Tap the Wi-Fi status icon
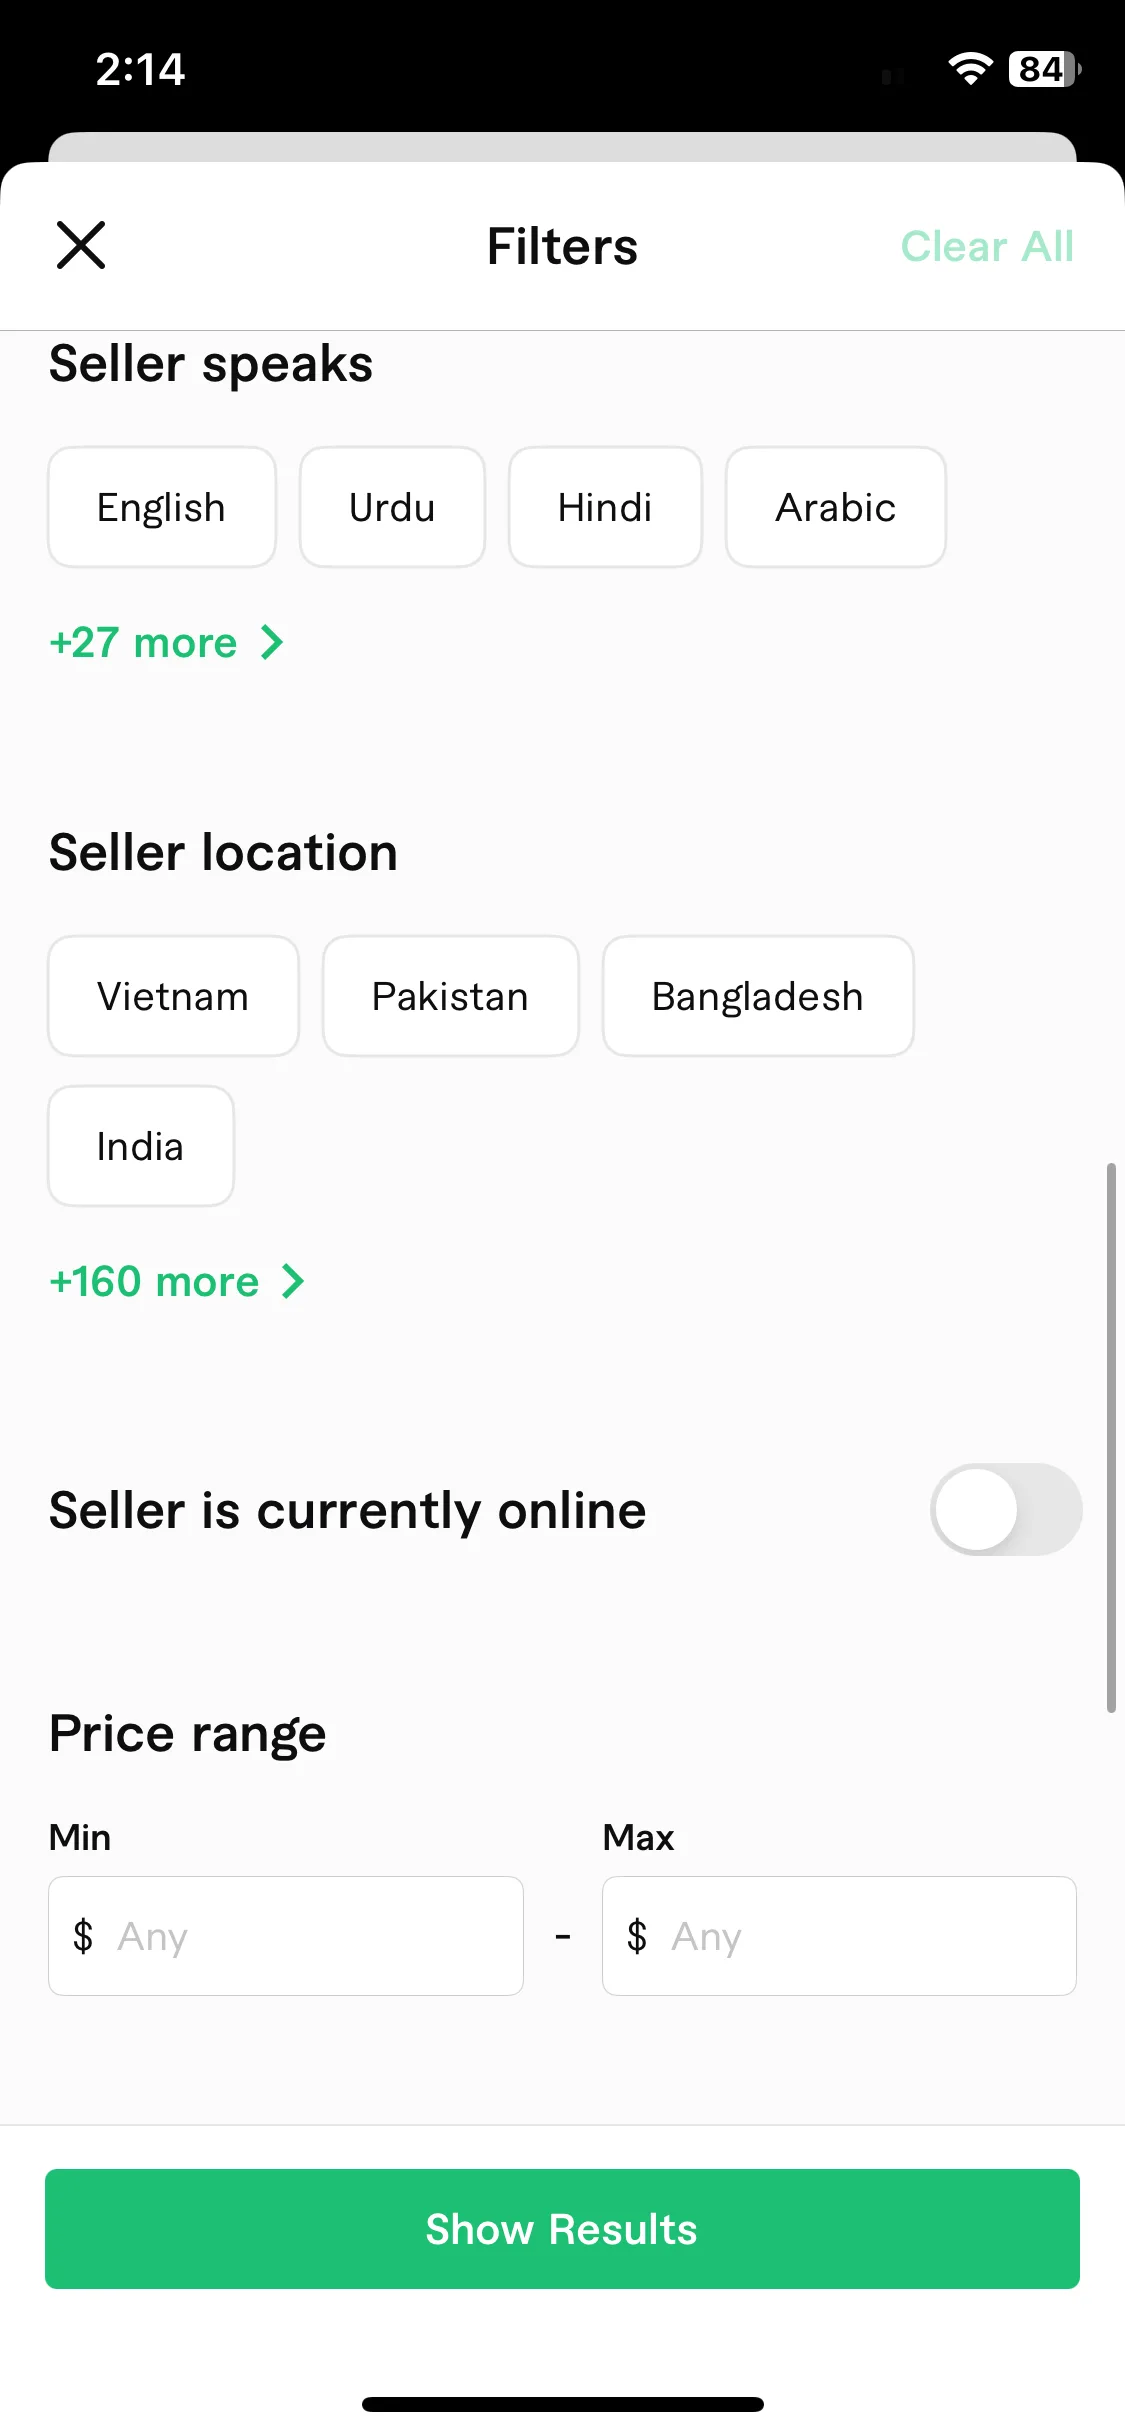The height and width of the screenshot is (2436, 1125). pyautogui.click(x=970, y=69)
